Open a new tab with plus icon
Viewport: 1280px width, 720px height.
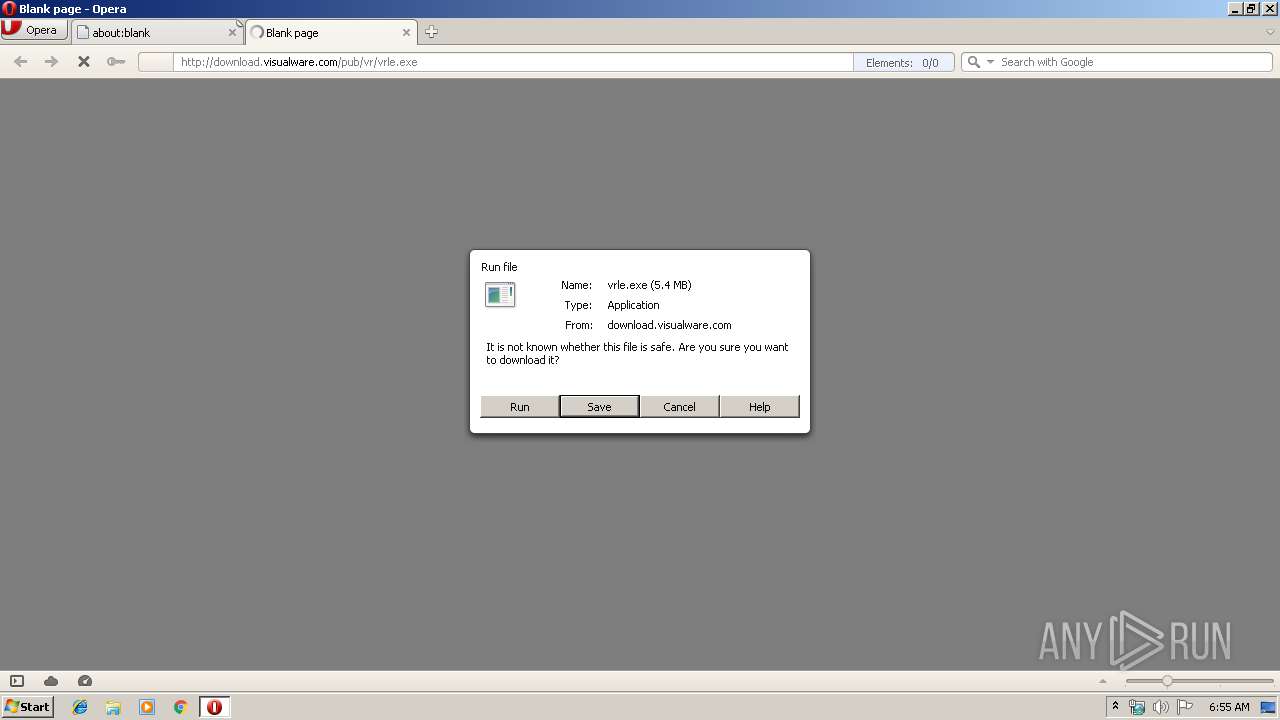point(431,32)
